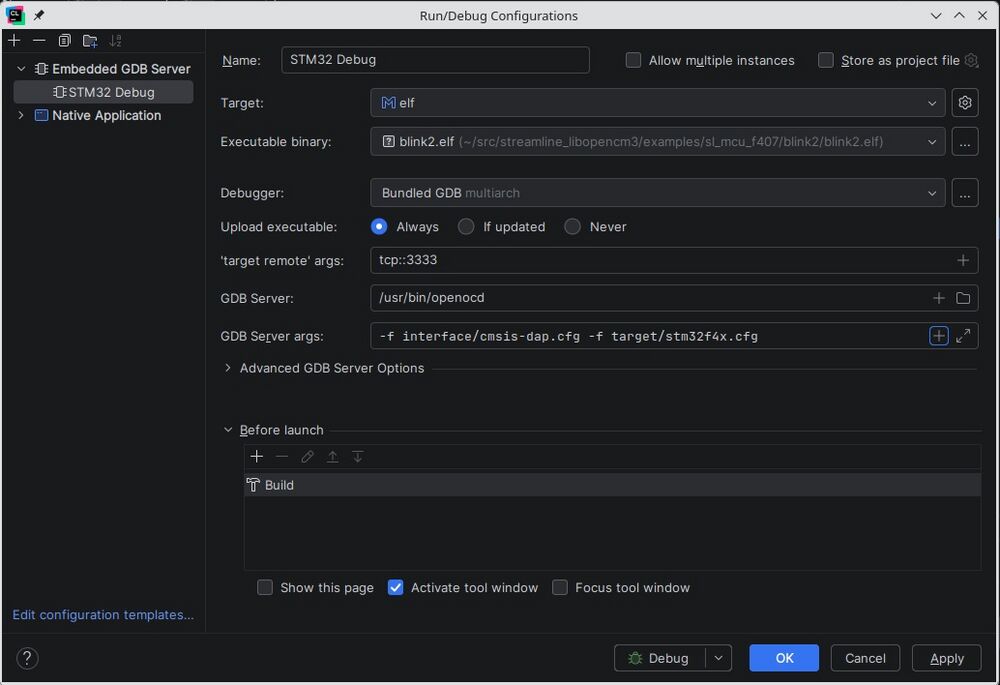Expand the GDB Server args field
This screenshot has width=1000, height=685.
tap(963, 336)
